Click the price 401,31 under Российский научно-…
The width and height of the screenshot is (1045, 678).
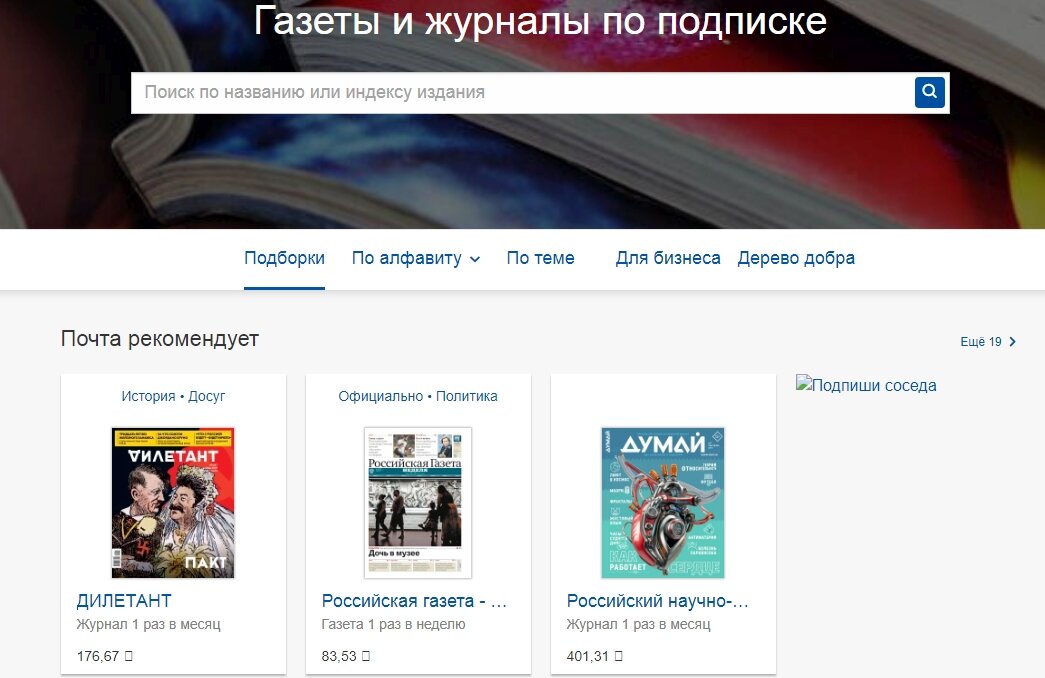click(x=594, y=656)
